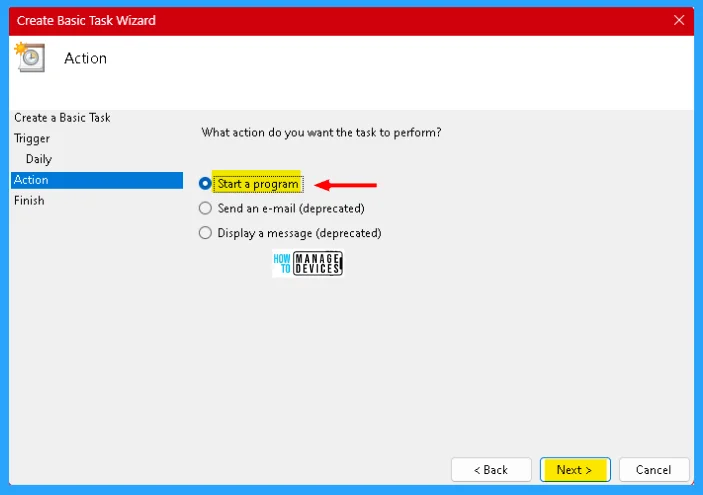Click the 'Action' page heading text
This screenshot has width=703, height=495.
[85, 58]
